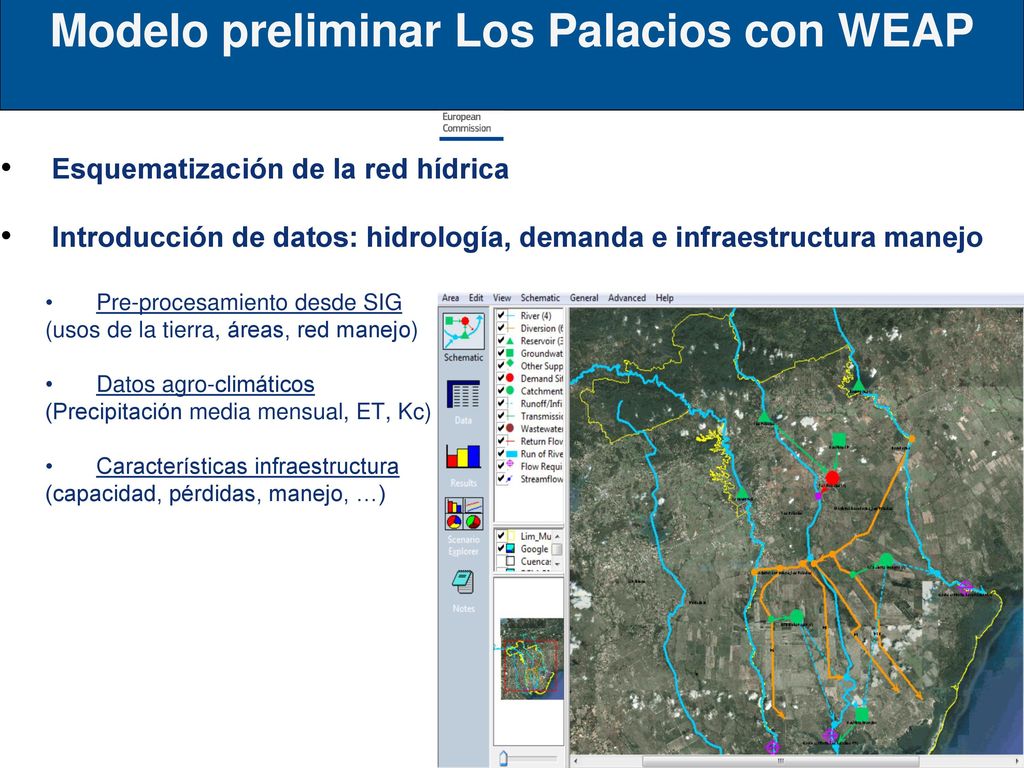Open the Edit menu
Screen dimensions: 1024x768
(x=476, y=298)
